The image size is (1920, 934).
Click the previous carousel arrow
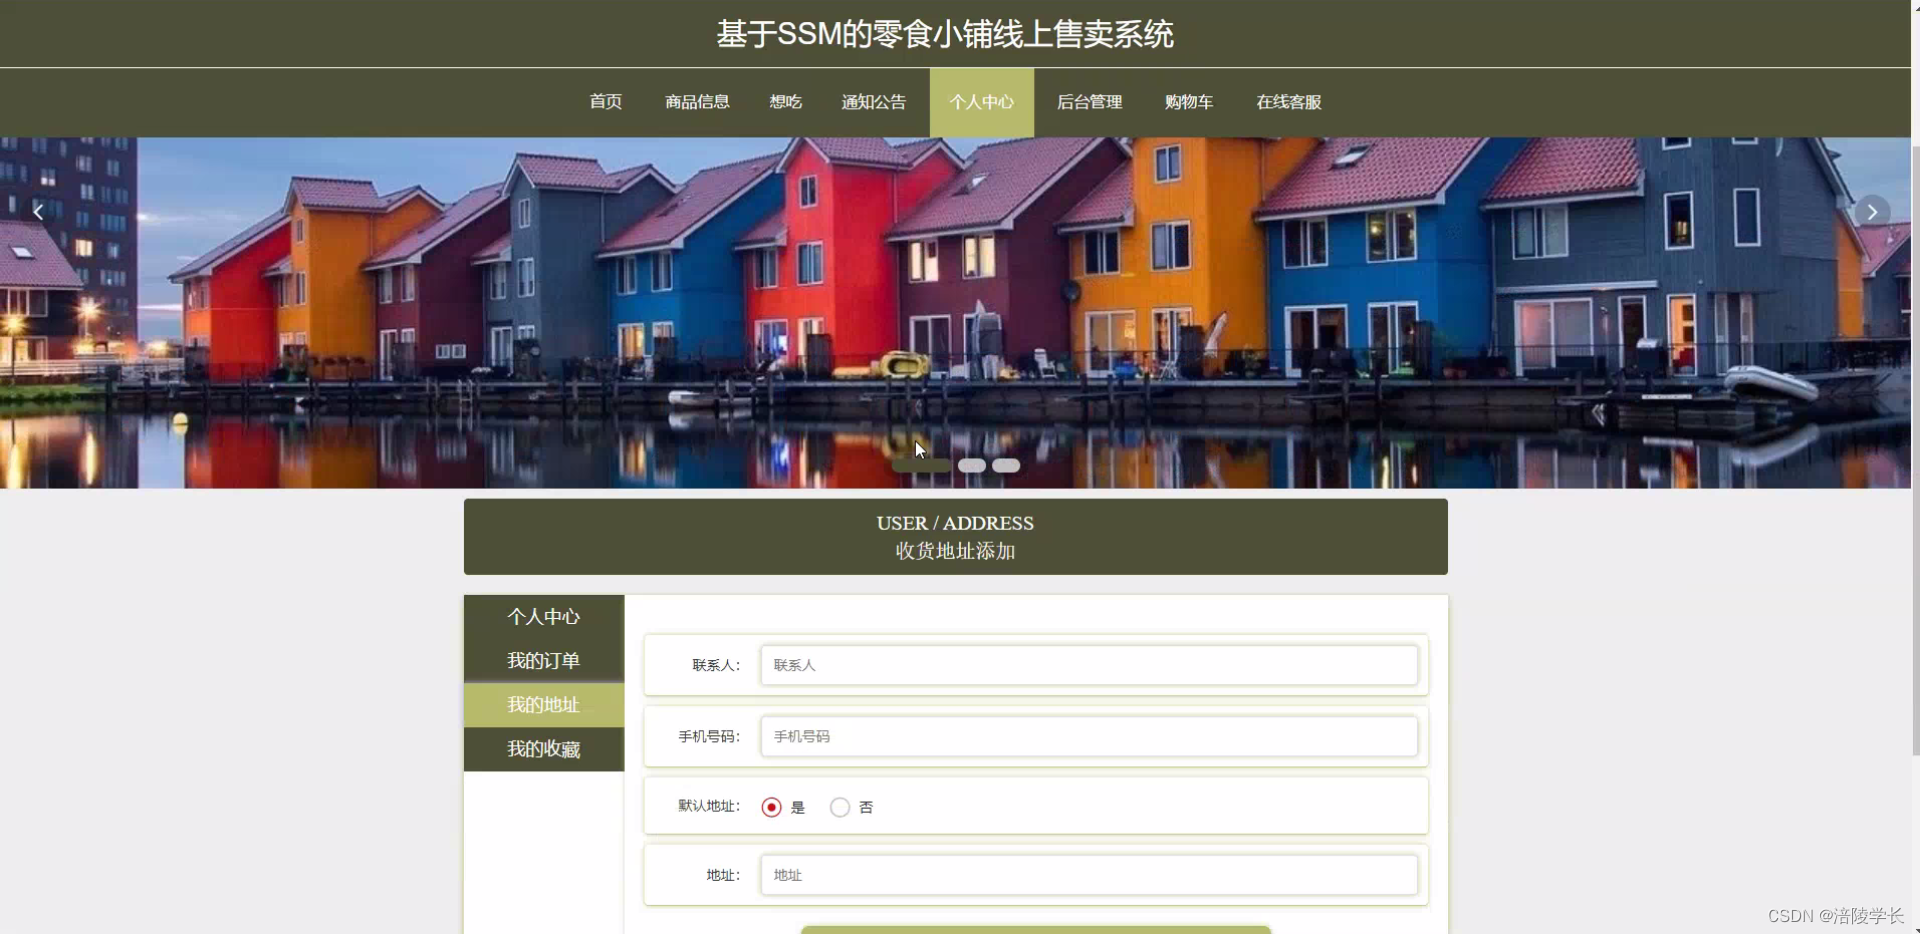pyautogui.click(x=37, y=211)
